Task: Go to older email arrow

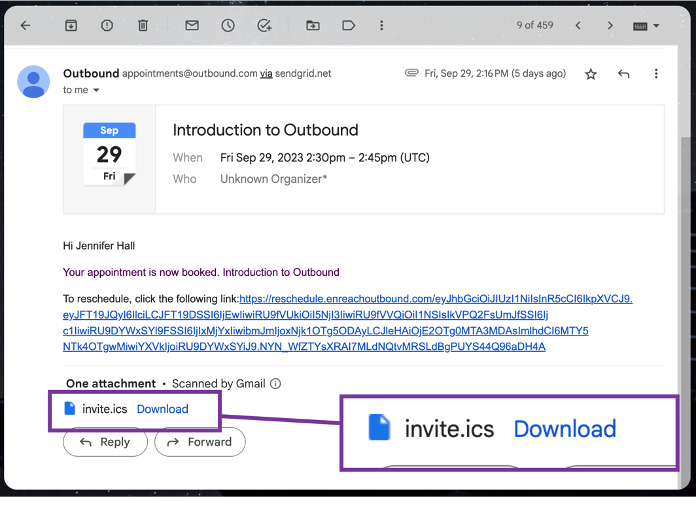Action: pyautogui.click(x=610, y=26)
